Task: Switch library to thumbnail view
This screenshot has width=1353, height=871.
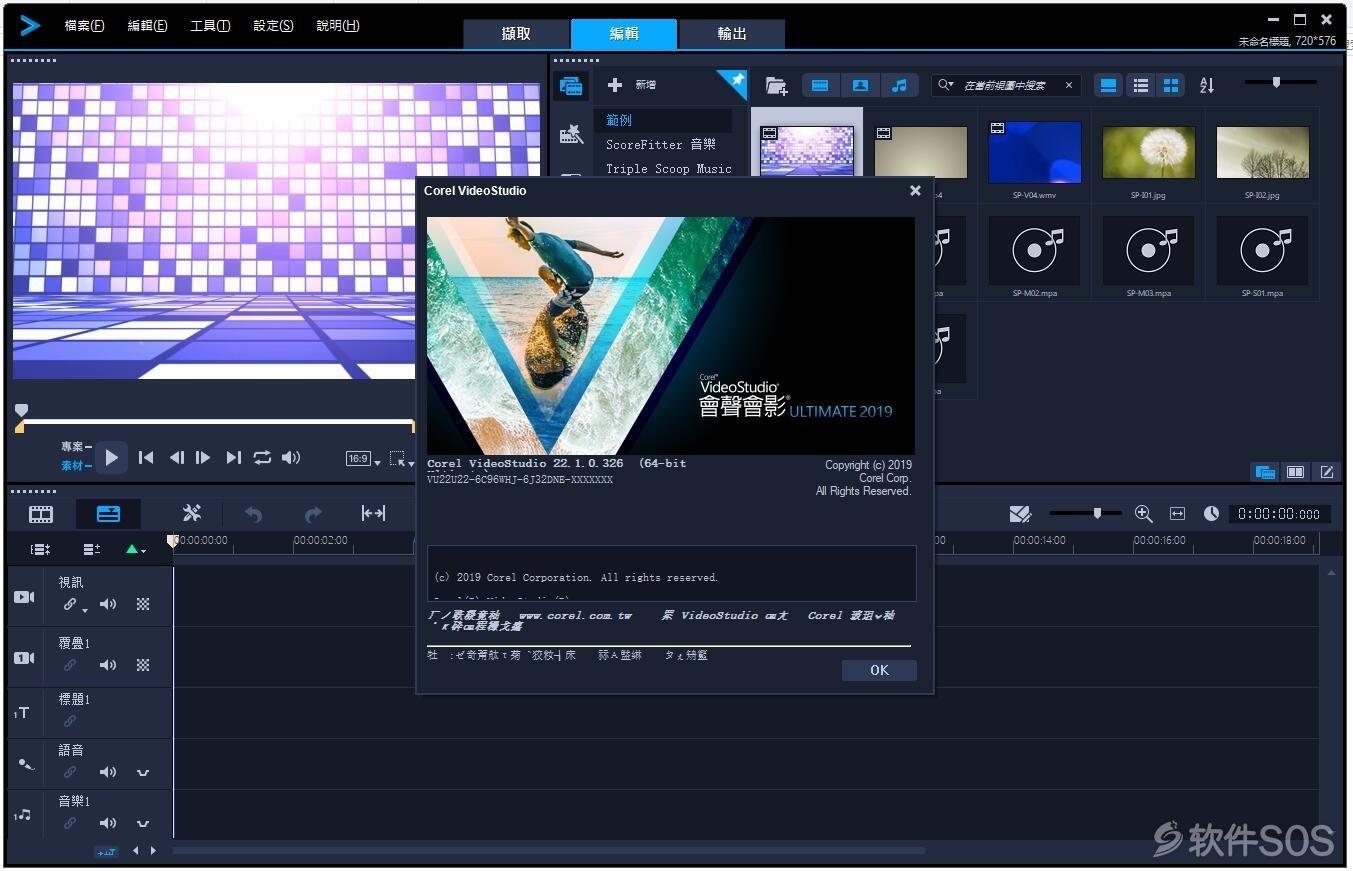Action: [x=1170, y=86]
